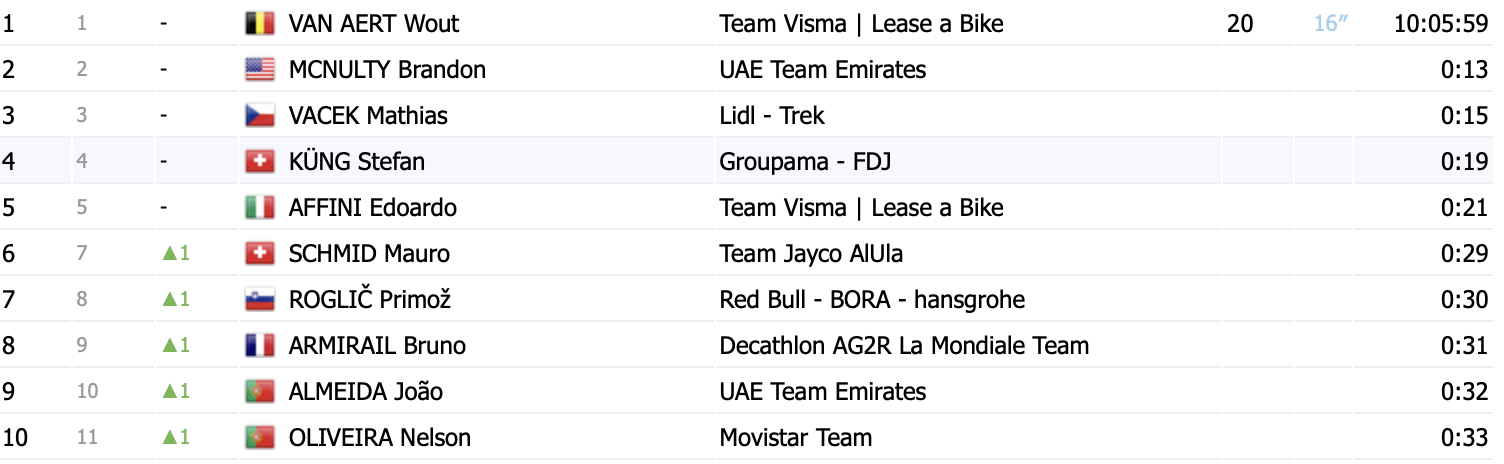Image resolution: width=1504 pixels, height=464 pixels.
Task: Click the French flag beside Armirail
Action: (x=260, y=345)
